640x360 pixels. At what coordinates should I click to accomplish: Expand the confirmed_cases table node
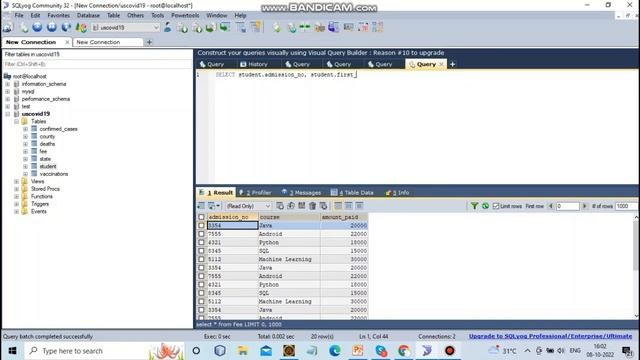tap(25, 129)
